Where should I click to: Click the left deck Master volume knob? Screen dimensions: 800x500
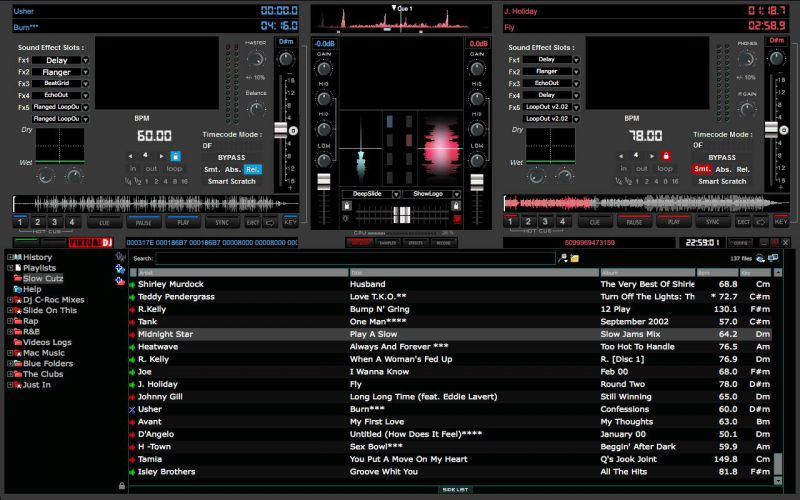[x=256, y=60]
